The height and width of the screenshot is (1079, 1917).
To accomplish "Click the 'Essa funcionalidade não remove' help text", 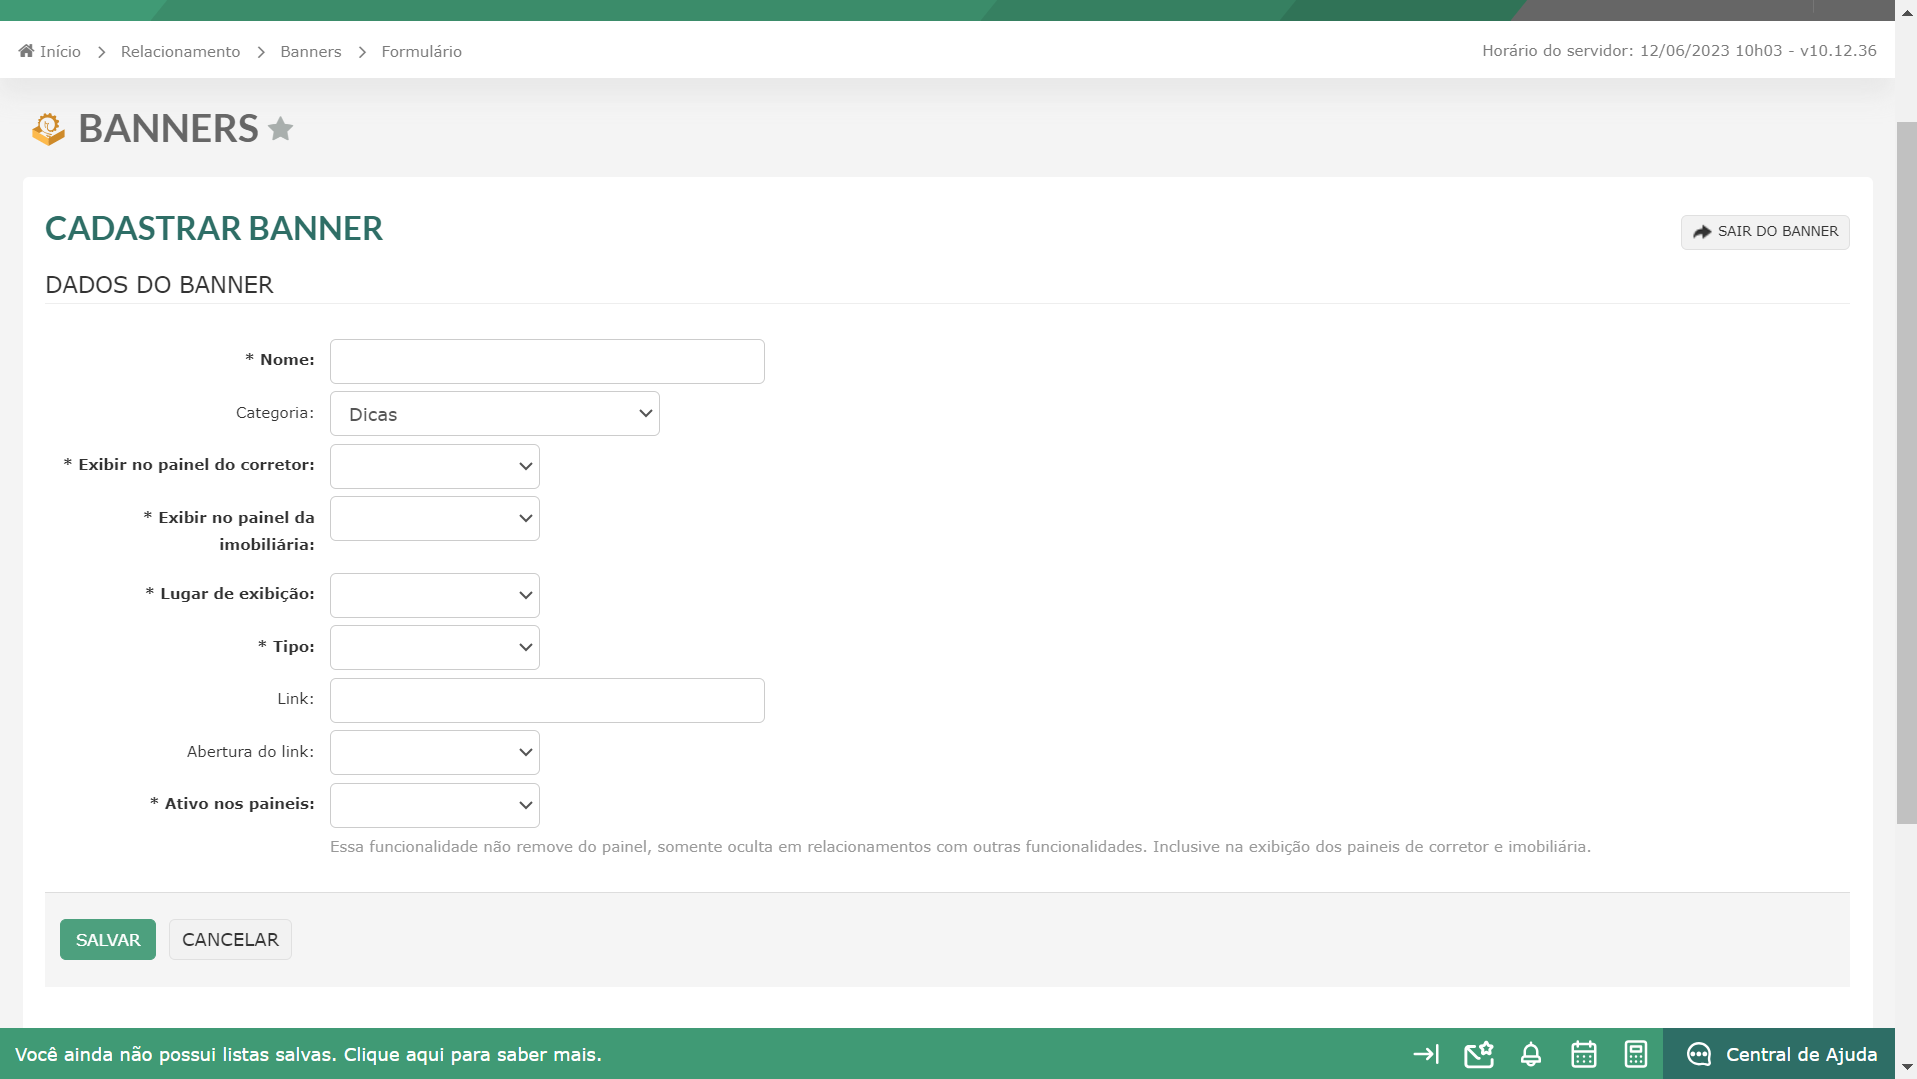I will [x=960, y=847].
